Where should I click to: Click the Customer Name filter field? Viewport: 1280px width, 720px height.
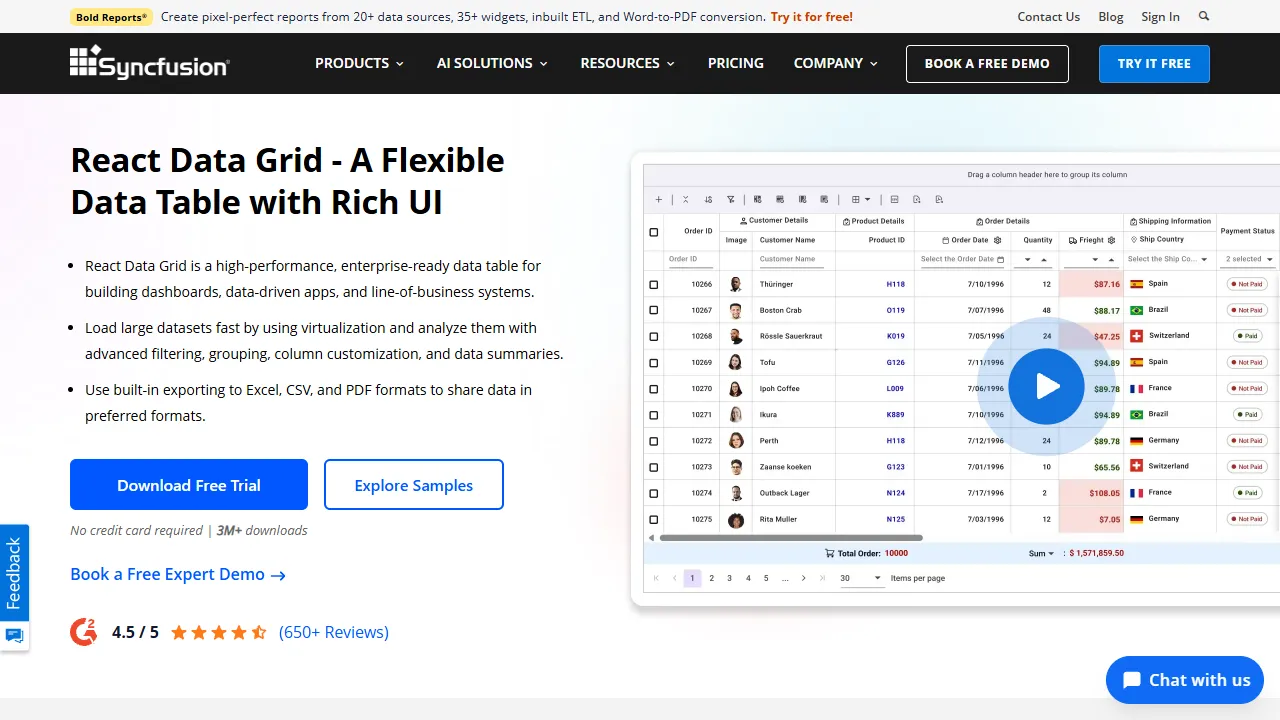pyautogui.click(x=793, y=259)
